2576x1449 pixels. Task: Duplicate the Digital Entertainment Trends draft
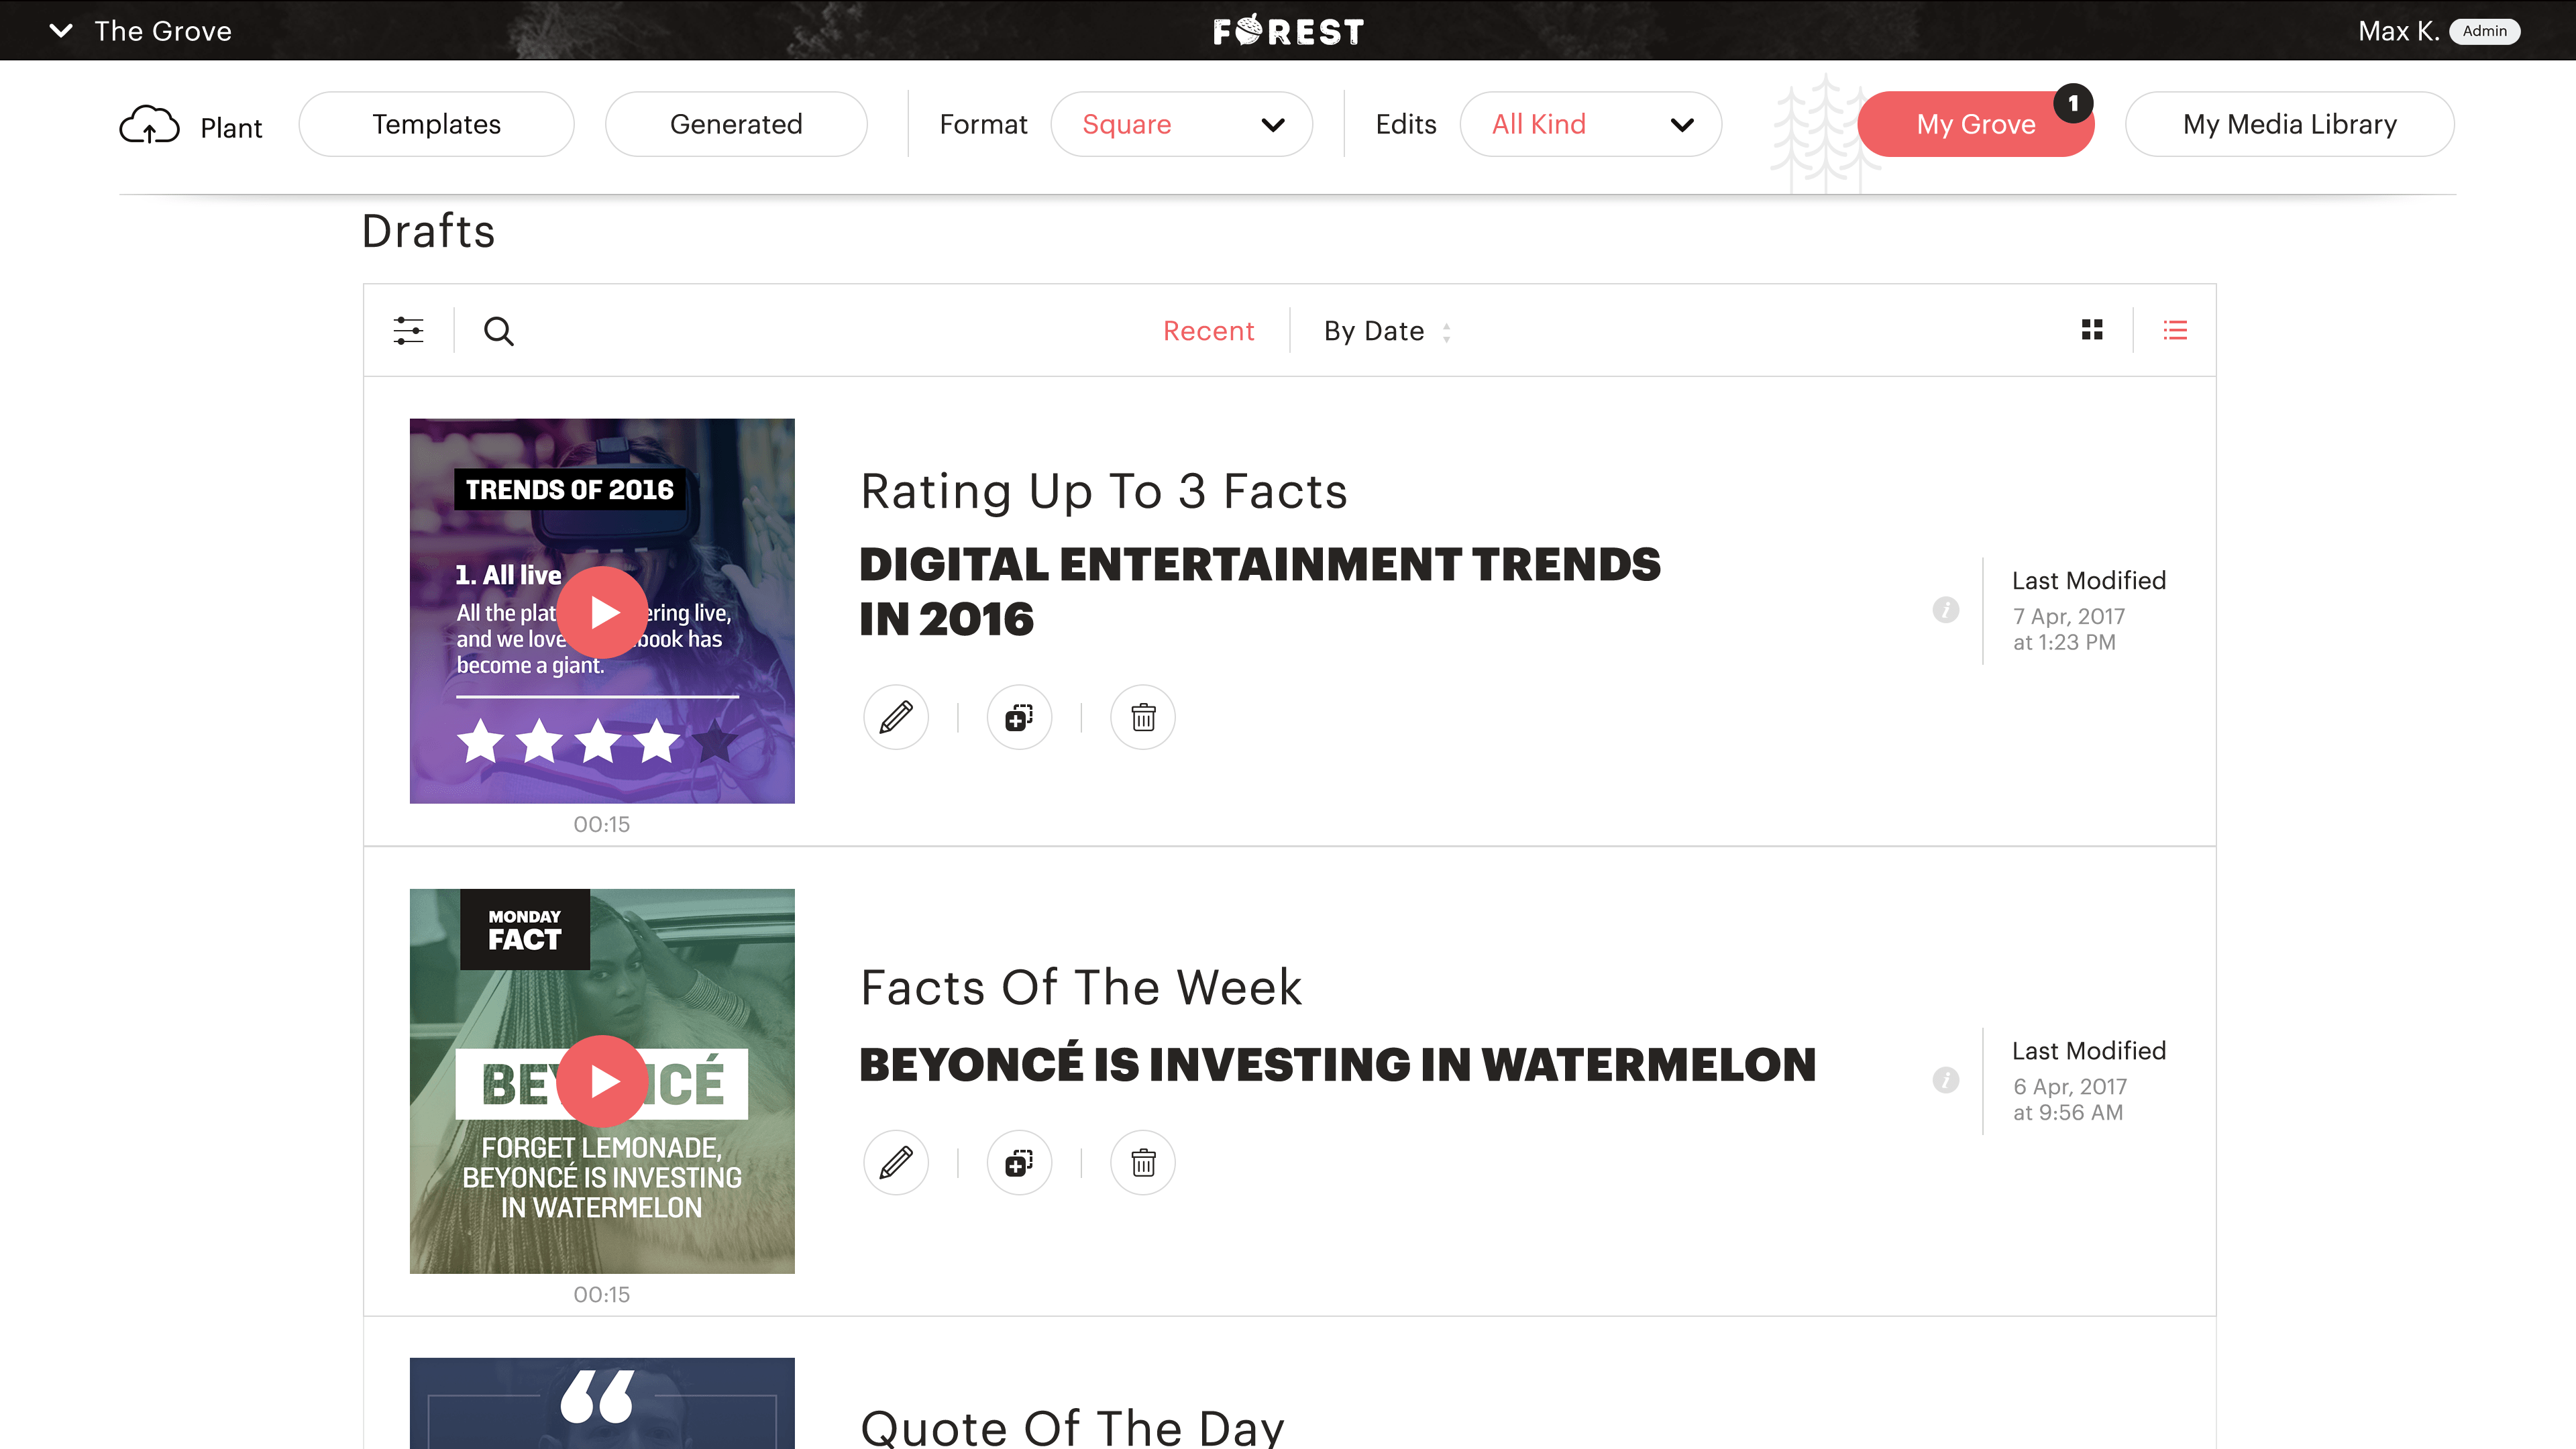point(1019,717)
